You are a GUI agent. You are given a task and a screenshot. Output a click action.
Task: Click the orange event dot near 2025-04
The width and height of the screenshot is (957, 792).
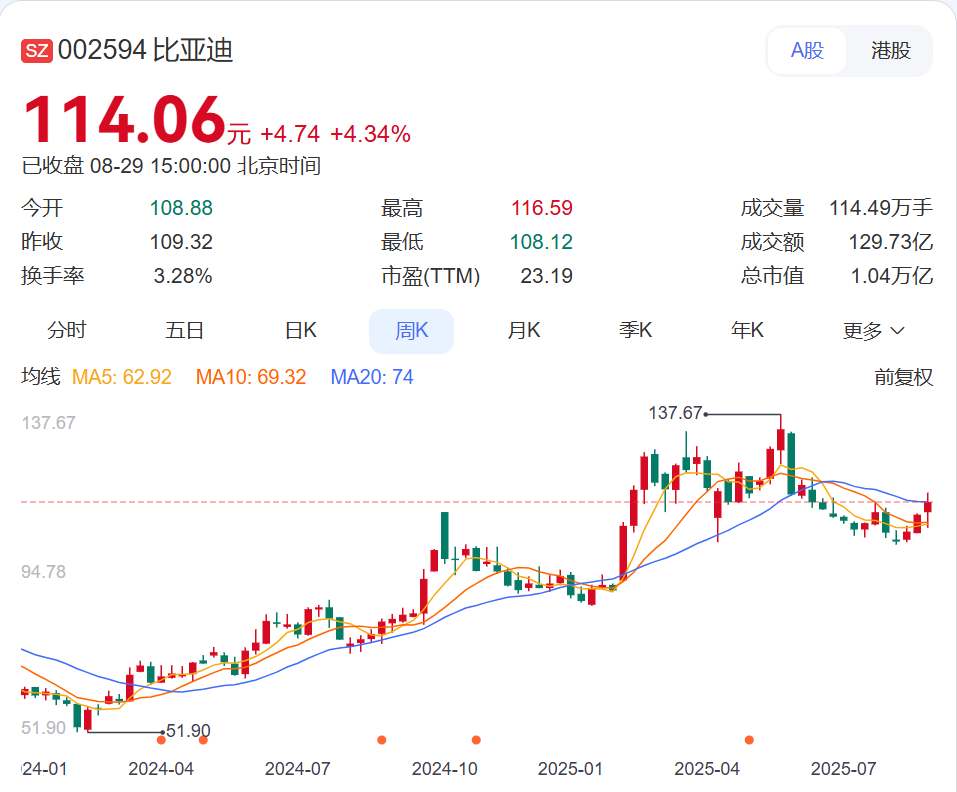click(749, 740)
